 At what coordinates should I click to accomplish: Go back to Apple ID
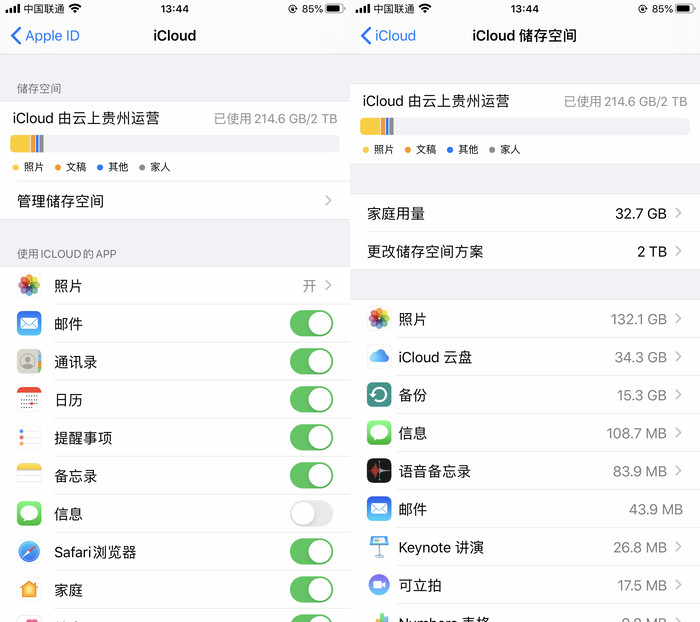(x=45, y=36)
